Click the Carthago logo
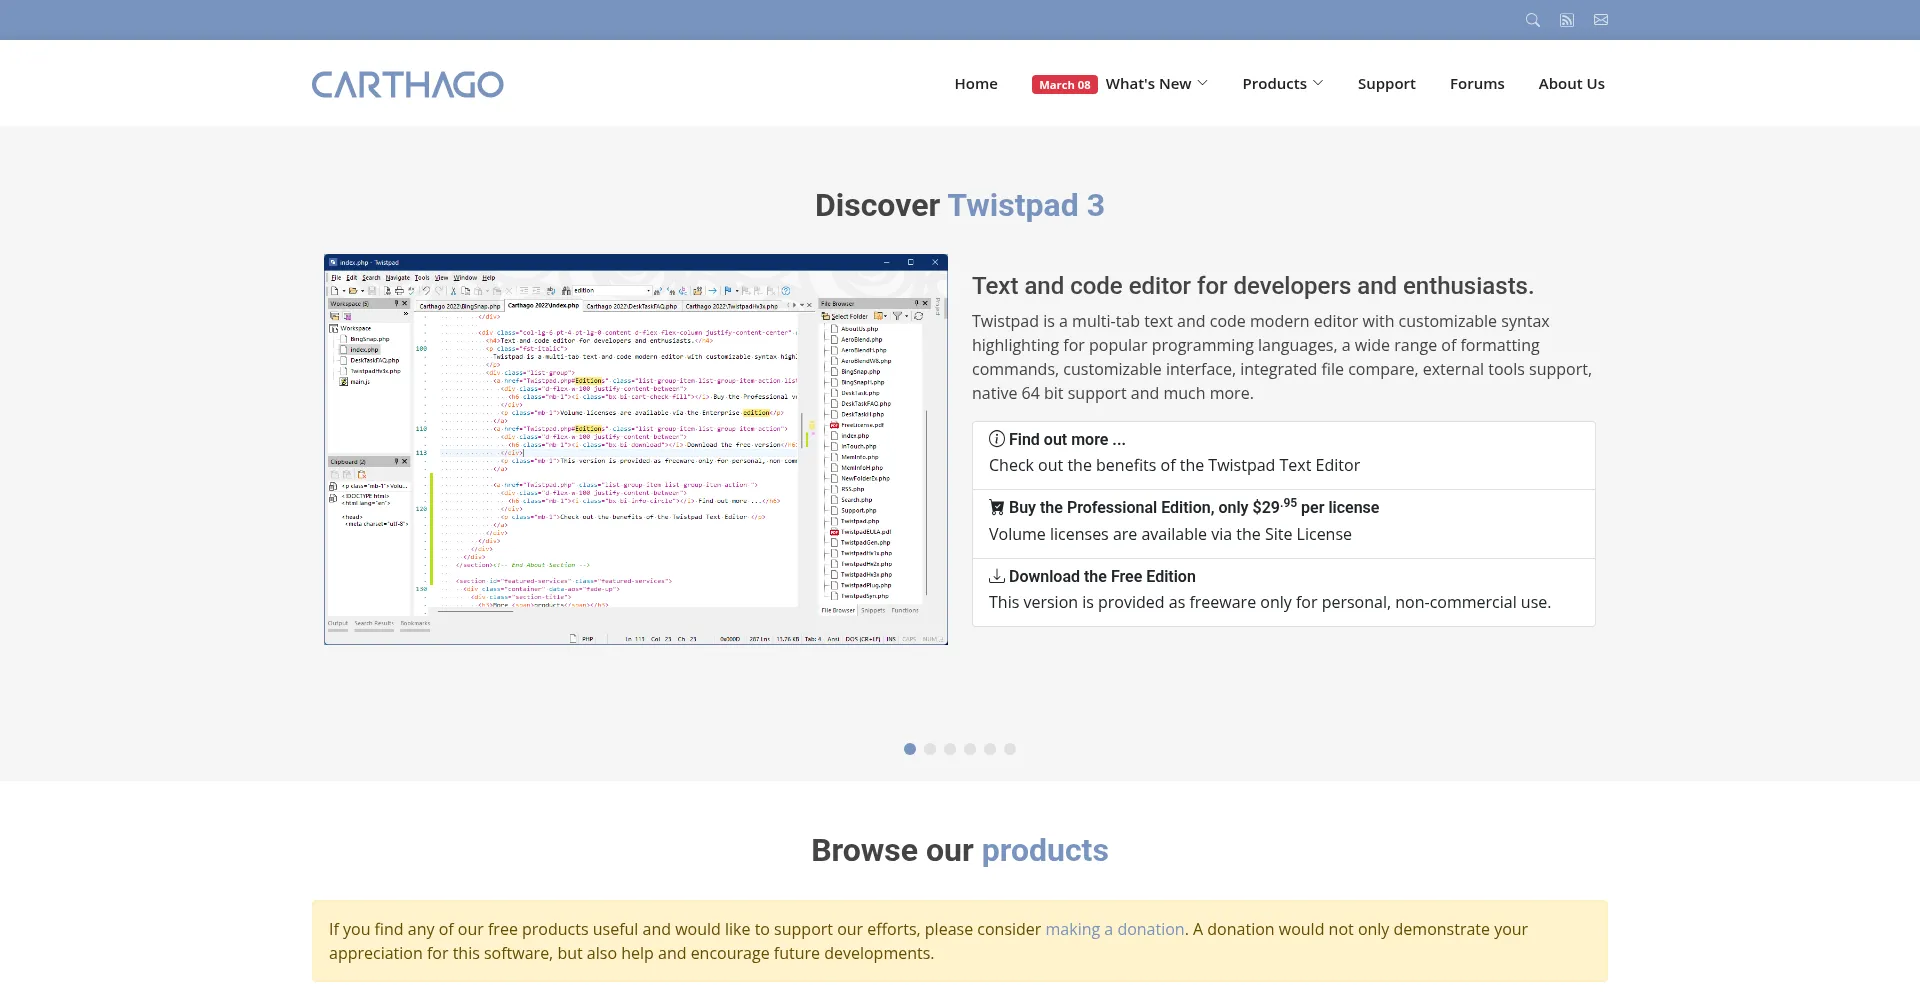This screenshot has width=1920, height=993. (407, 84)
